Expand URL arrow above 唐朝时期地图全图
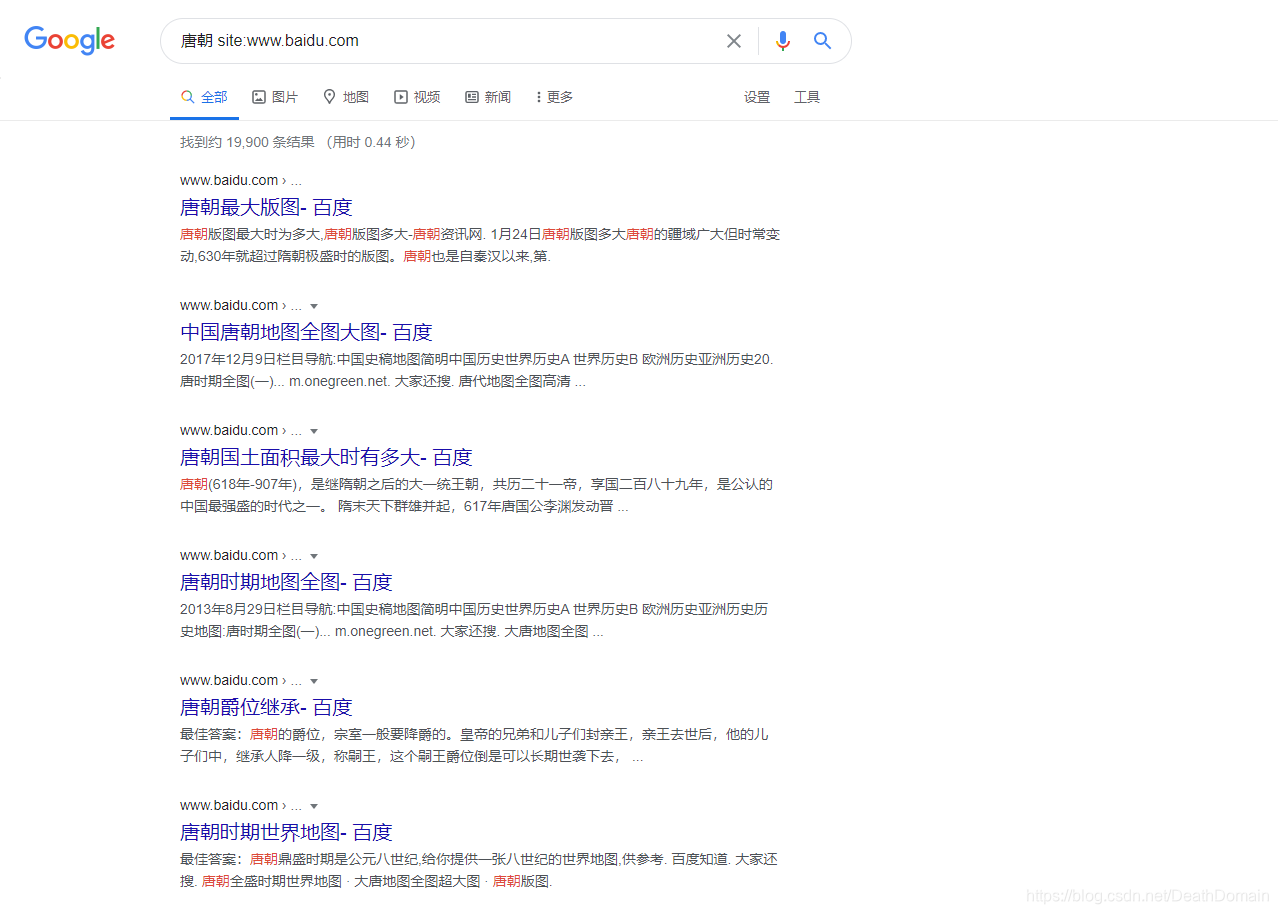The width and height of the screenshot is (1278, 914). click(x=314, y=556)
